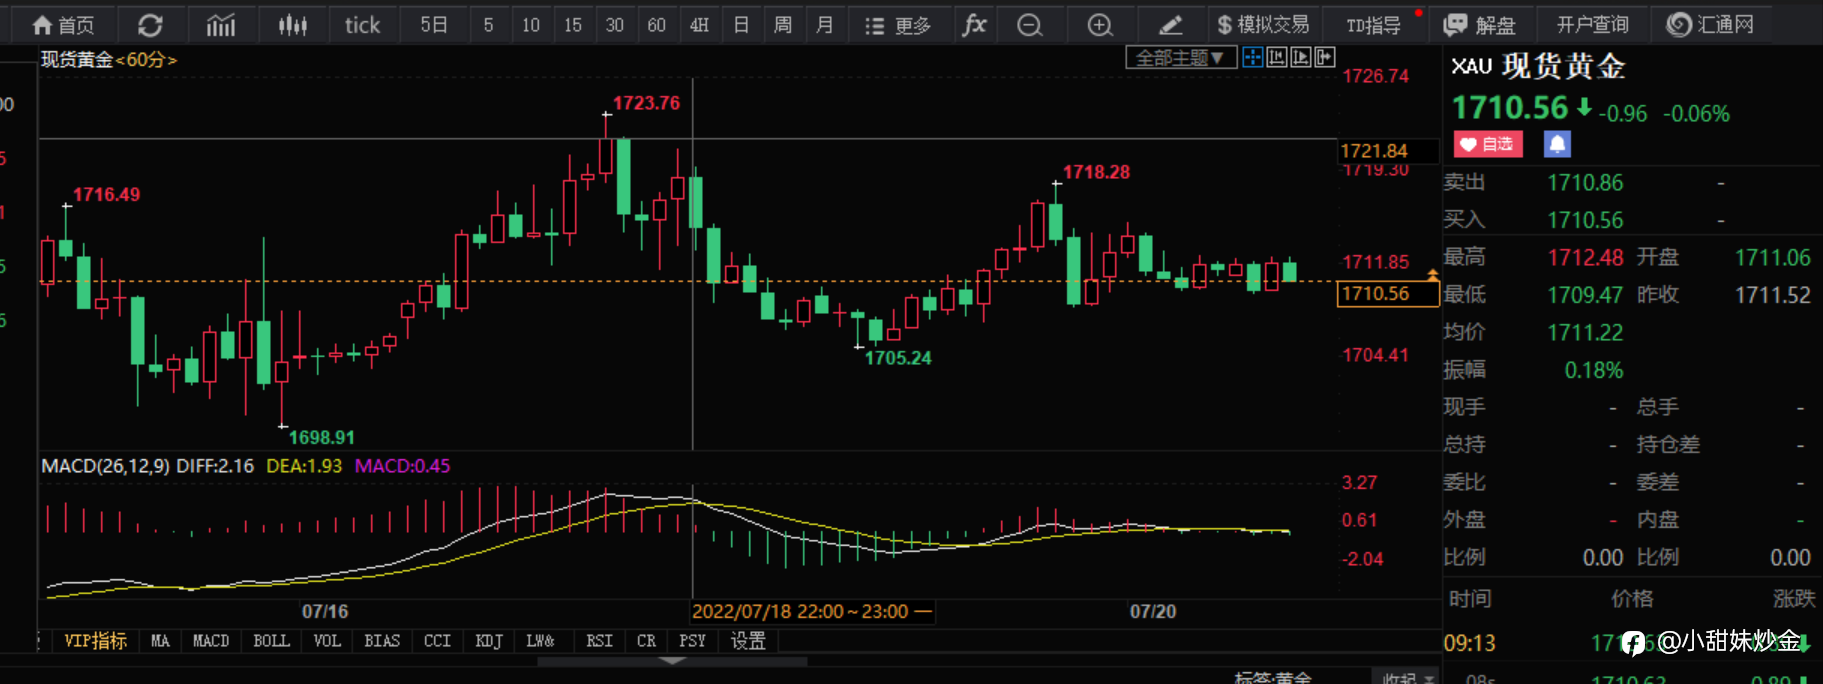Viewport: 1823px width, 684px height.
Task: Open 模拟交易 simulated trading
Action: pos(1262,25)
